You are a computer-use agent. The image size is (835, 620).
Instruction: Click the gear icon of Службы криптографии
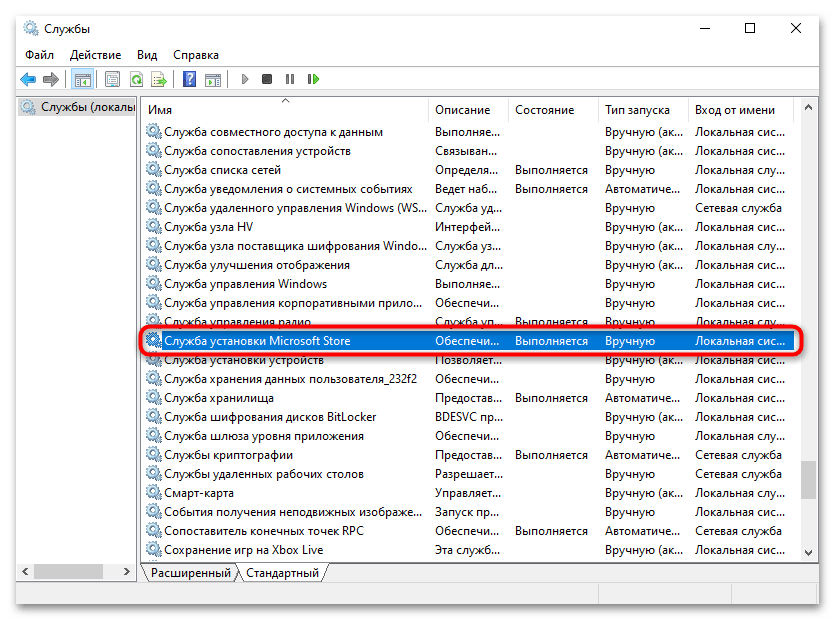point(154,454)
